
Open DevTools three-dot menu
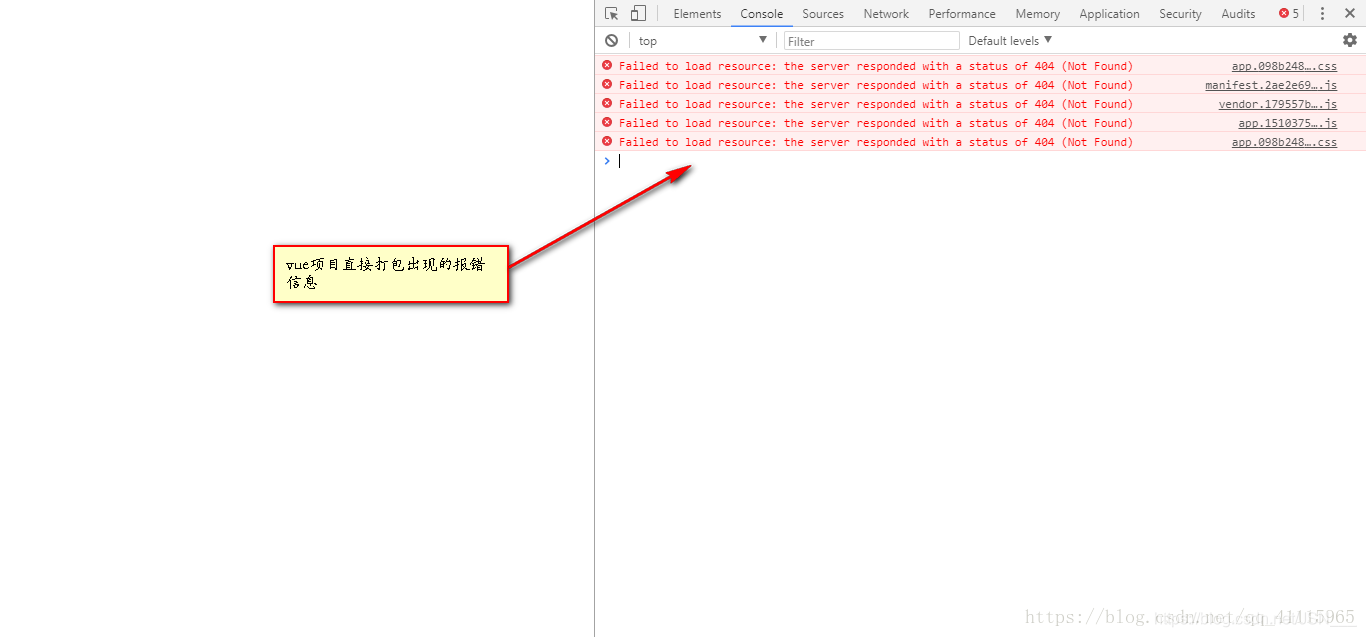coord(1322,13)
